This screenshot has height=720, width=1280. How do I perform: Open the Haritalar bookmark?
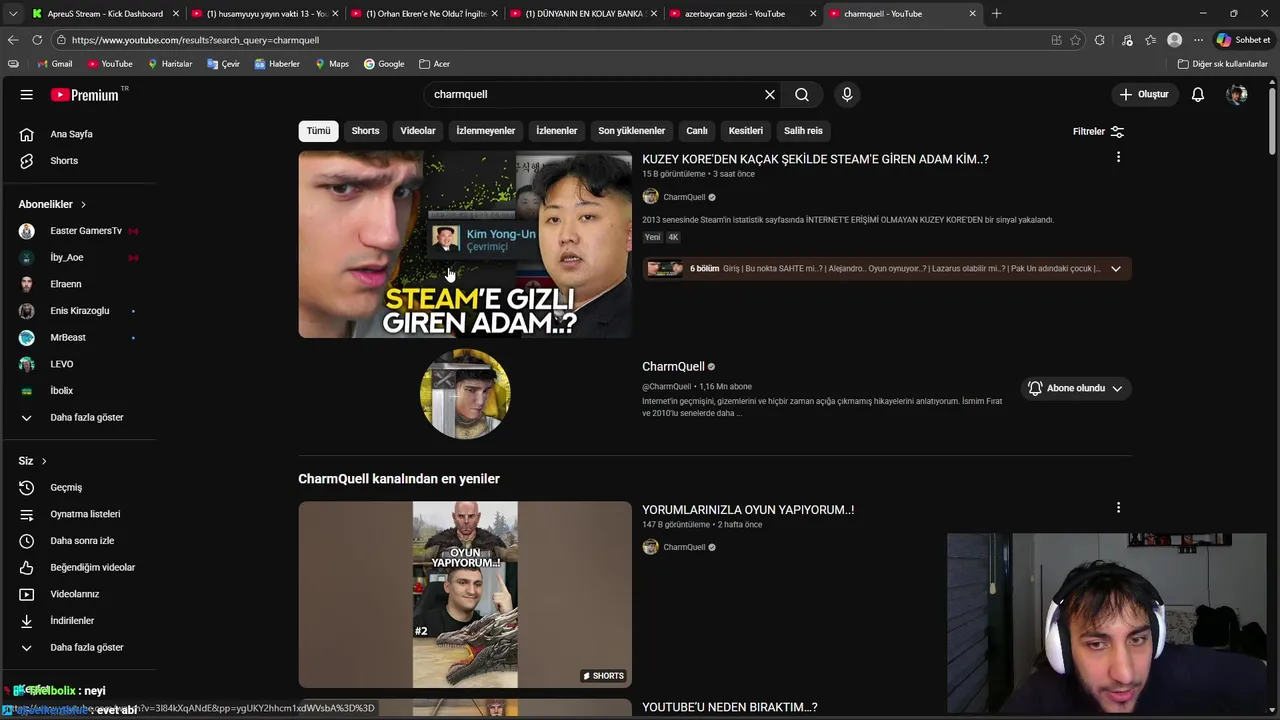(x=170, y=64)
